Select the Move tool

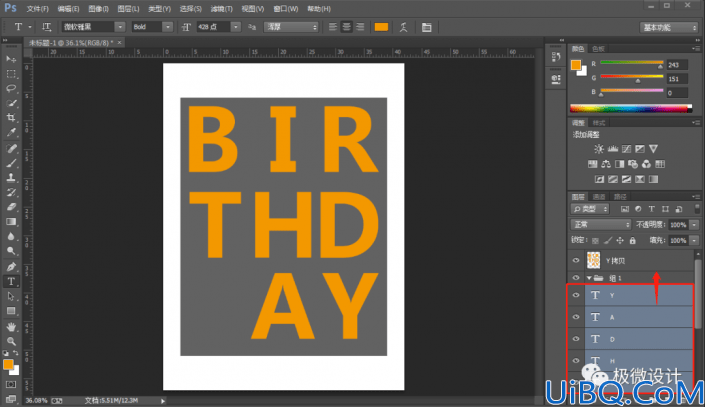coord(11,59)
